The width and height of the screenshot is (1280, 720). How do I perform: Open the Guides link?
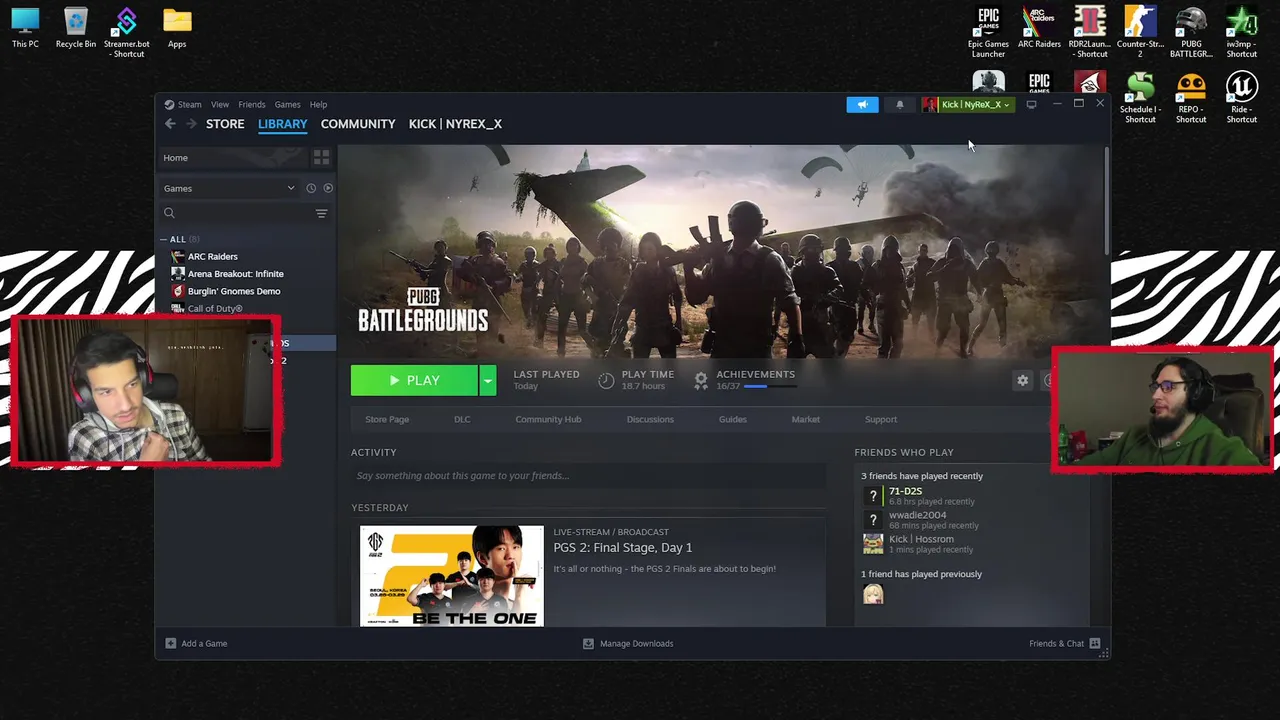733,419
